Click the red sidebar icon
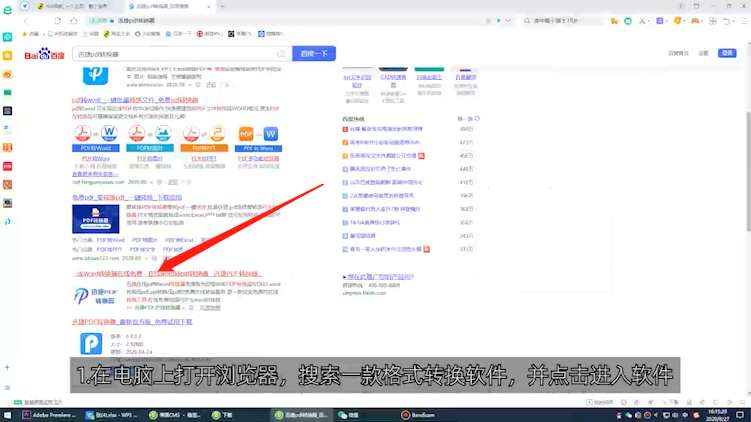Image resolution: width=751 pixels, height=422 pixels. 8,166
